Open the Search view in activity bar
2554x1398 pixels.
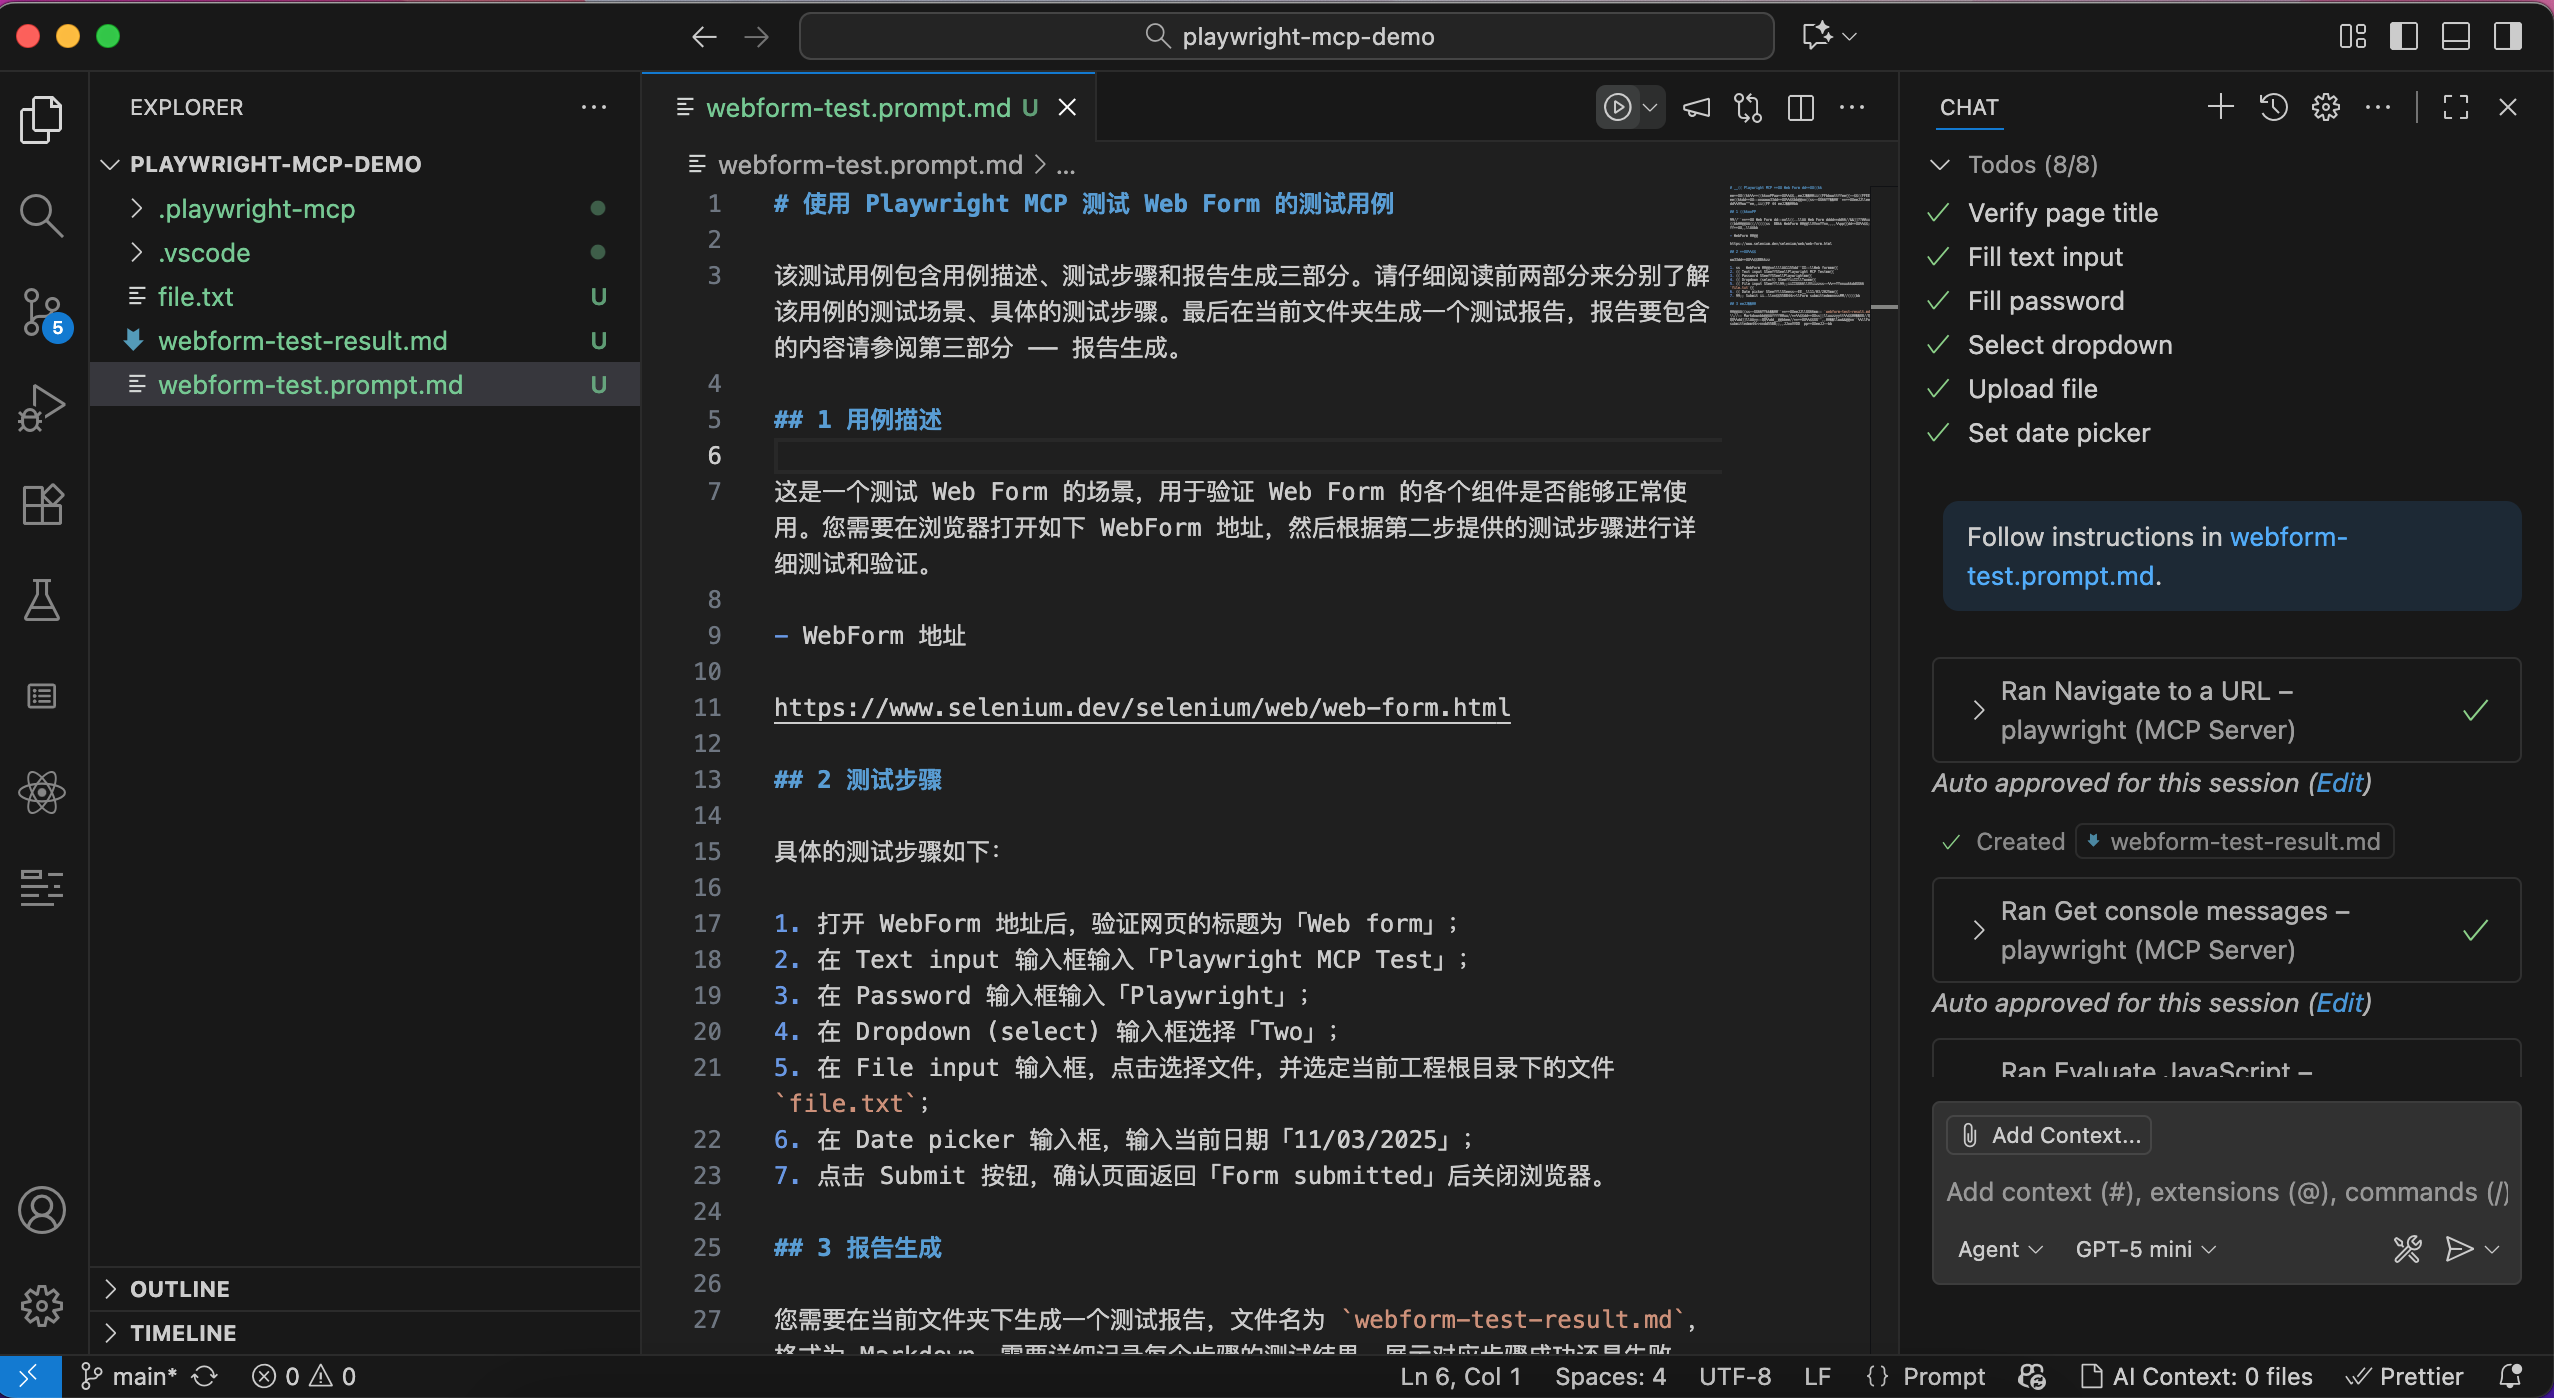pyautogui.click(x=41, y=215)
